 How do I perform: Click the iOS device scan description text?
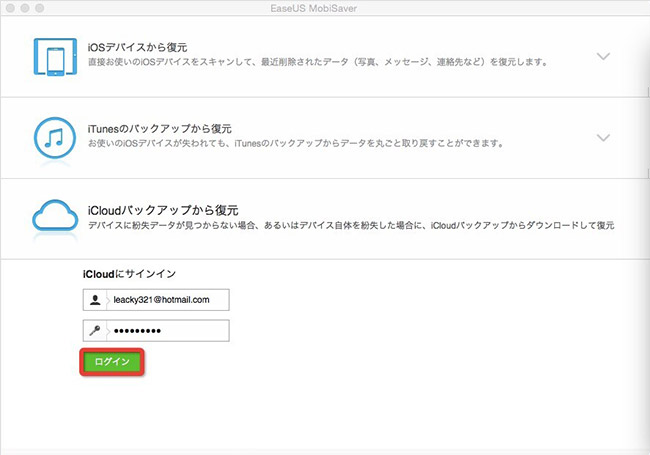pyautogui.click(x=318, y=62)
